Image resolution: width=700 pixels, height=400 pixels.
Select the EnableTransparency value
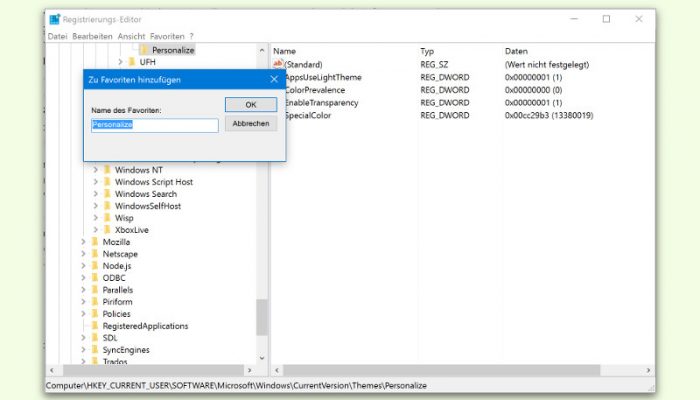[322, 103]
